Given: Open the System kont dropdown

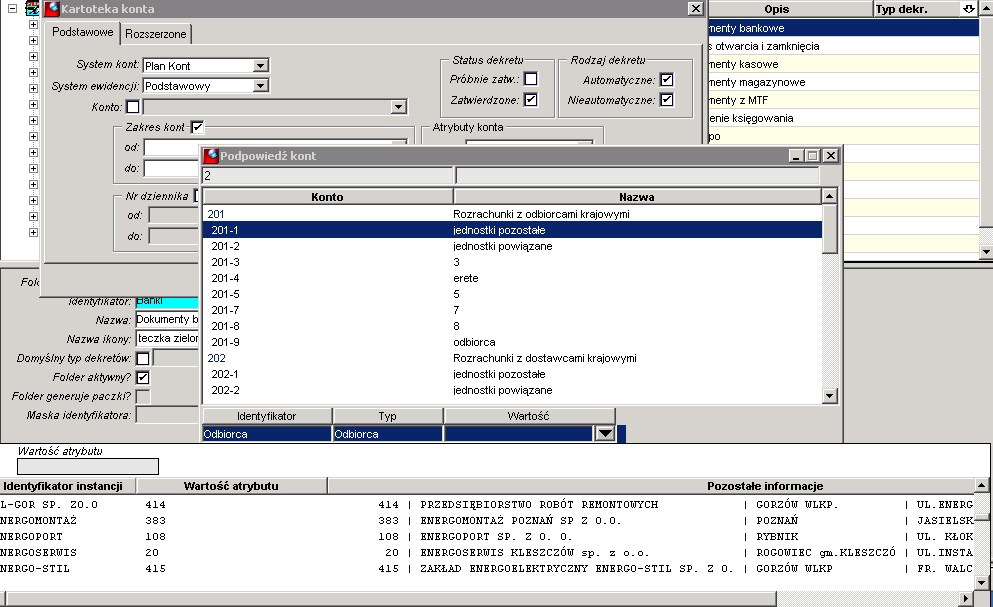Looking at the screenshot, I should [260, 65].
